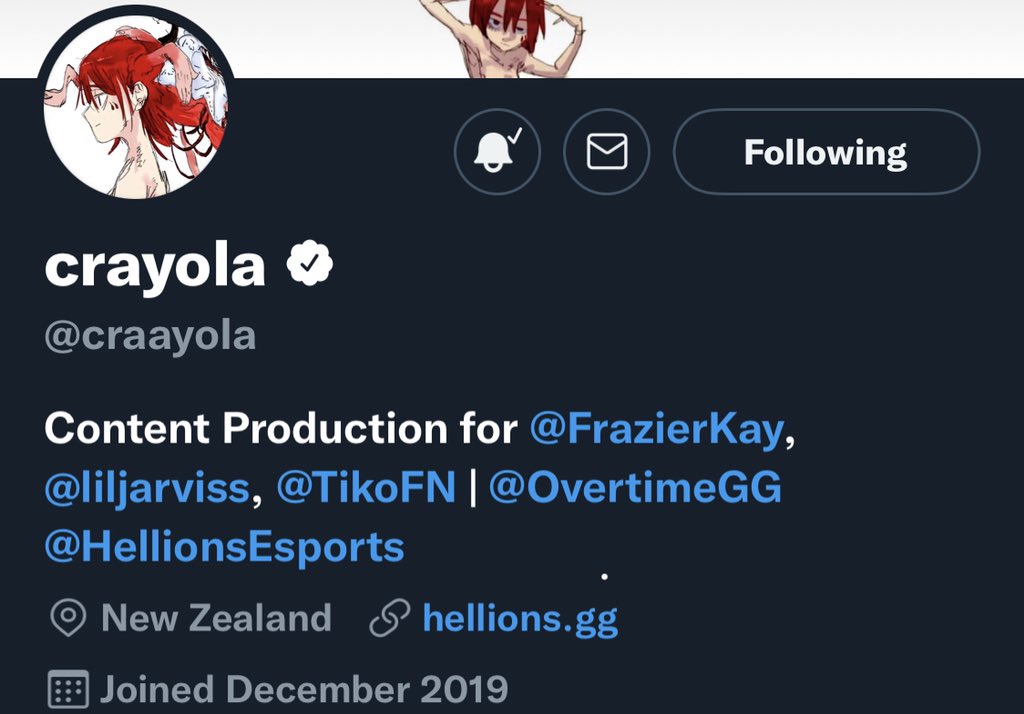Open crayola's circular profile picture

(135, 113)
